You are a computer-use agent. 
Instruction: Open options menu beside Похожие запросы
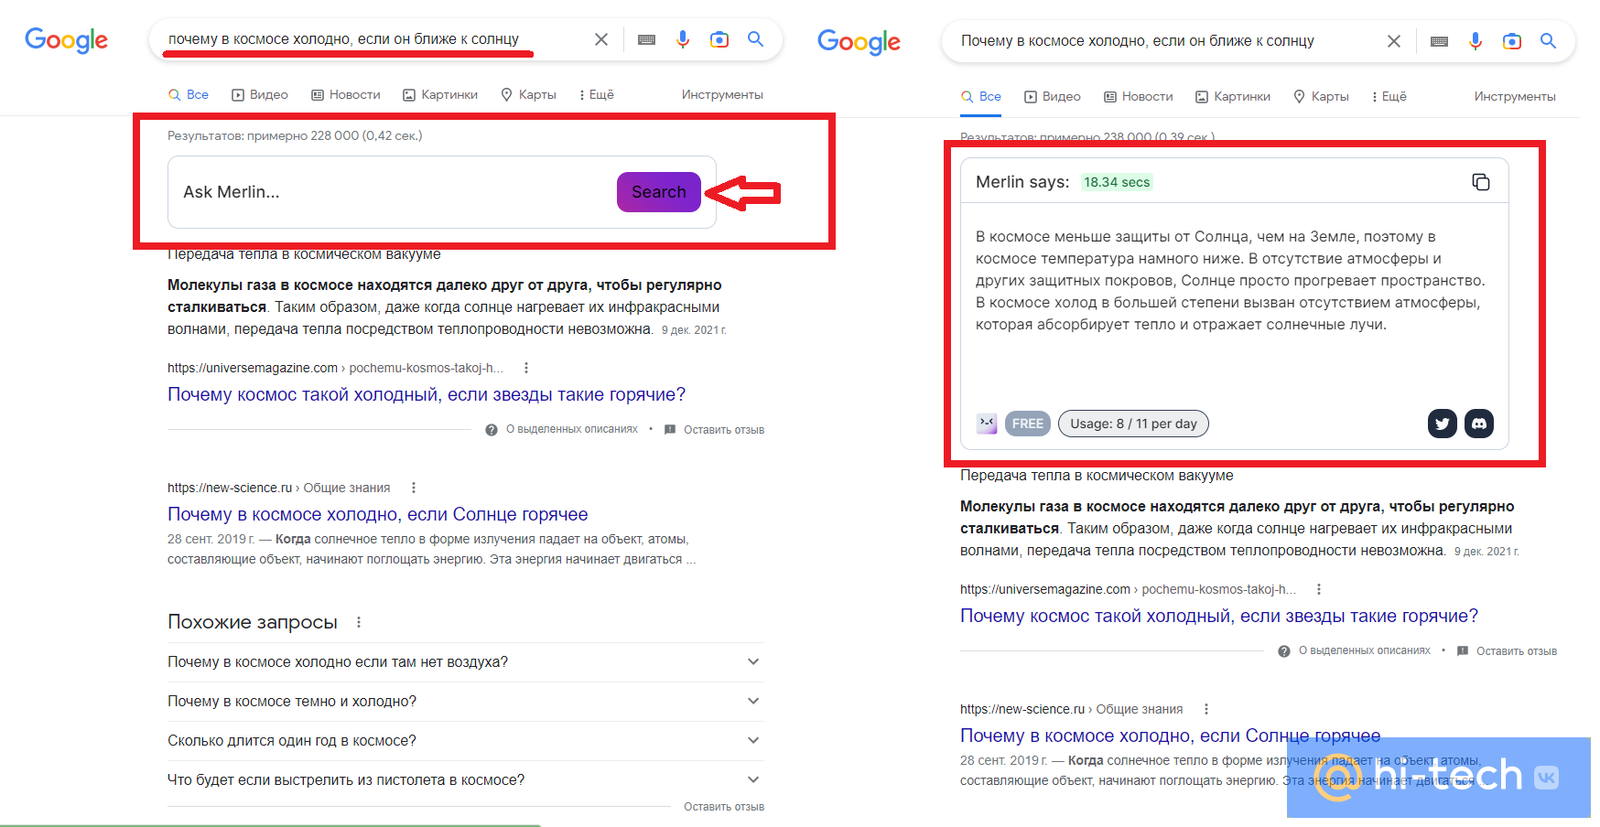coord(358,622)
